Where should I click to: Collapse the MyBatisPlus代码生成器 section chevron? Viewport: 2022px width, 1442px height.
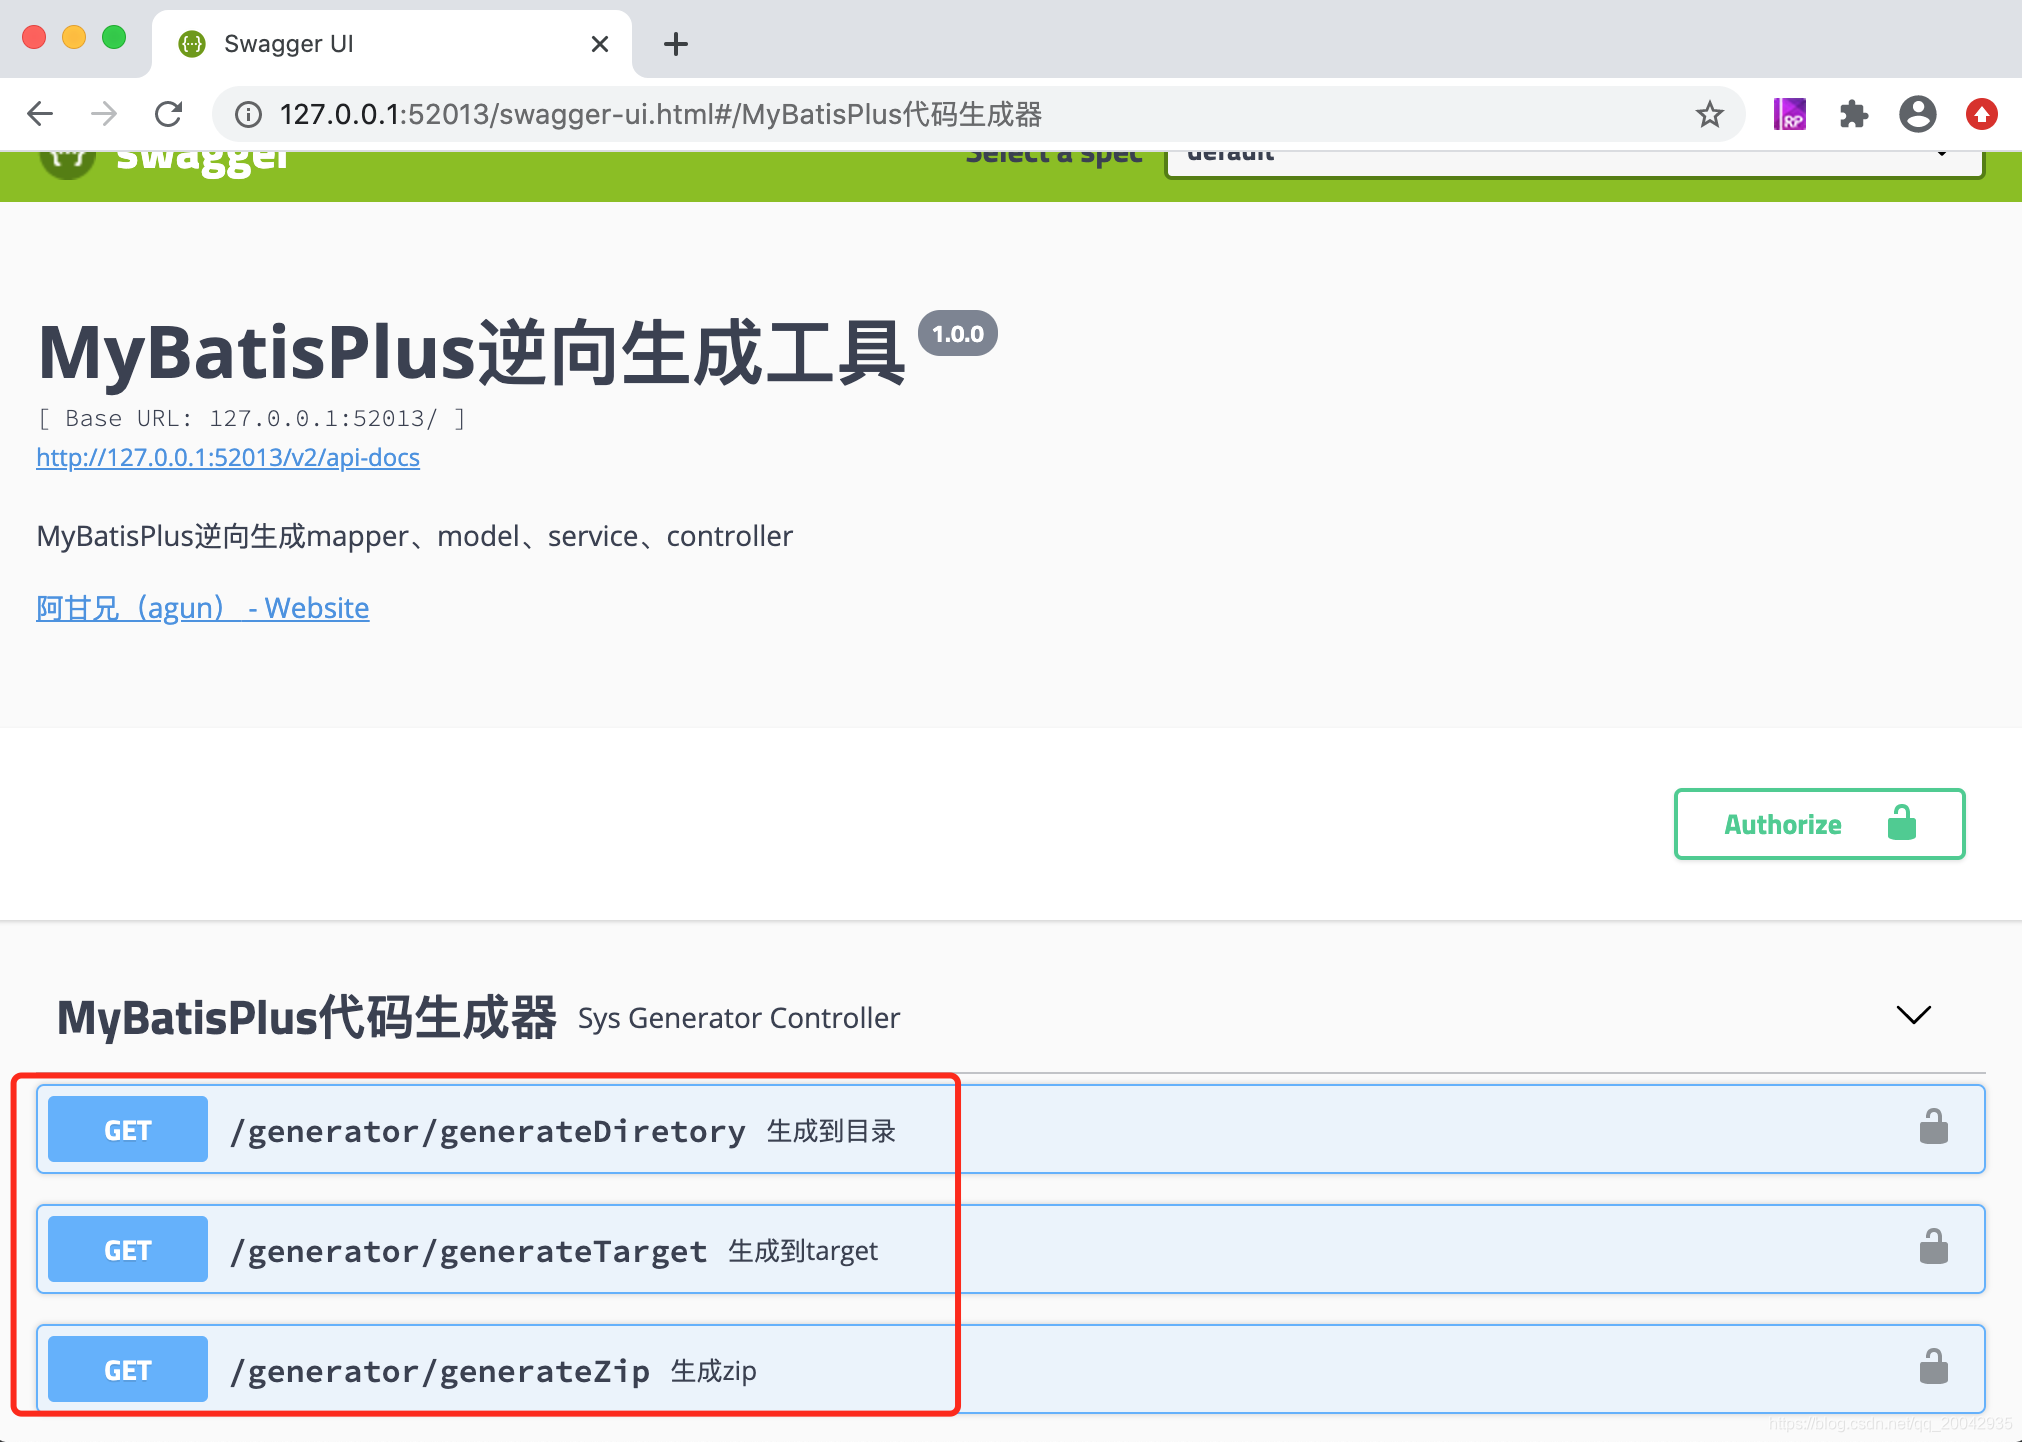point(1913,1016)
